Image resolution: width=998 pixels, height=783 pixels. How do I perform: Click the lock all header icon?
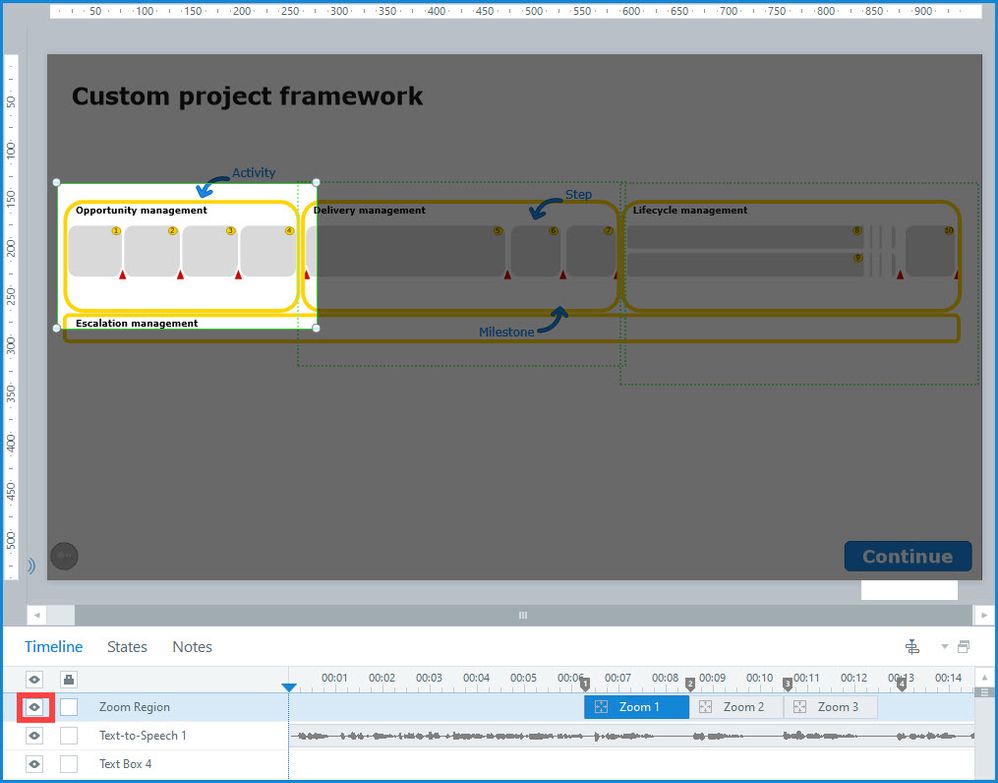(x=69, y=680)
